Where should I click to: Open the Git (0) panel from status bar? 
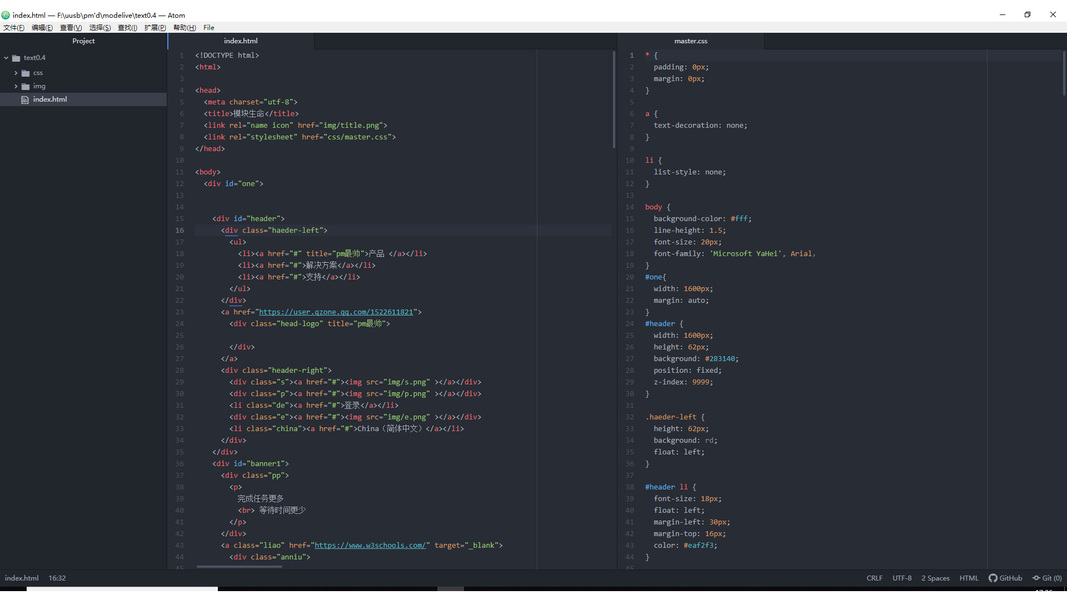click(x=1047, y=578)
